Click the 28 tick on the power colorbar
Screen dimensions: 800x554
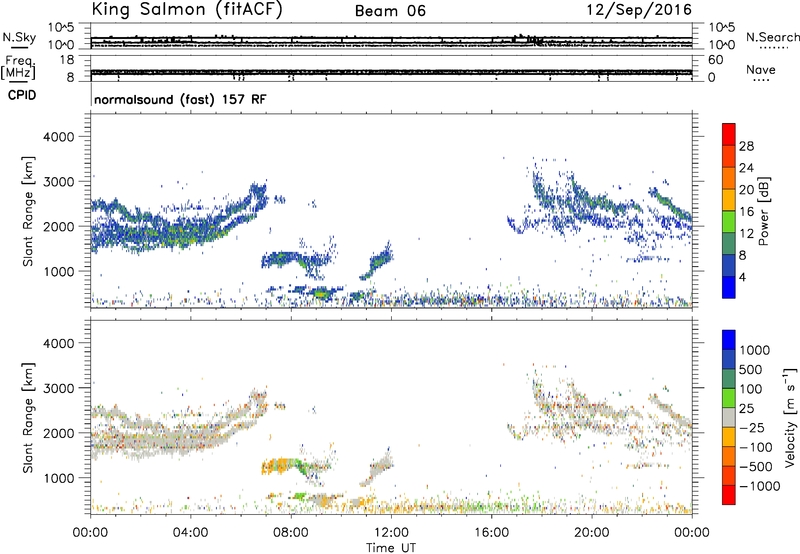pos(746,146)
